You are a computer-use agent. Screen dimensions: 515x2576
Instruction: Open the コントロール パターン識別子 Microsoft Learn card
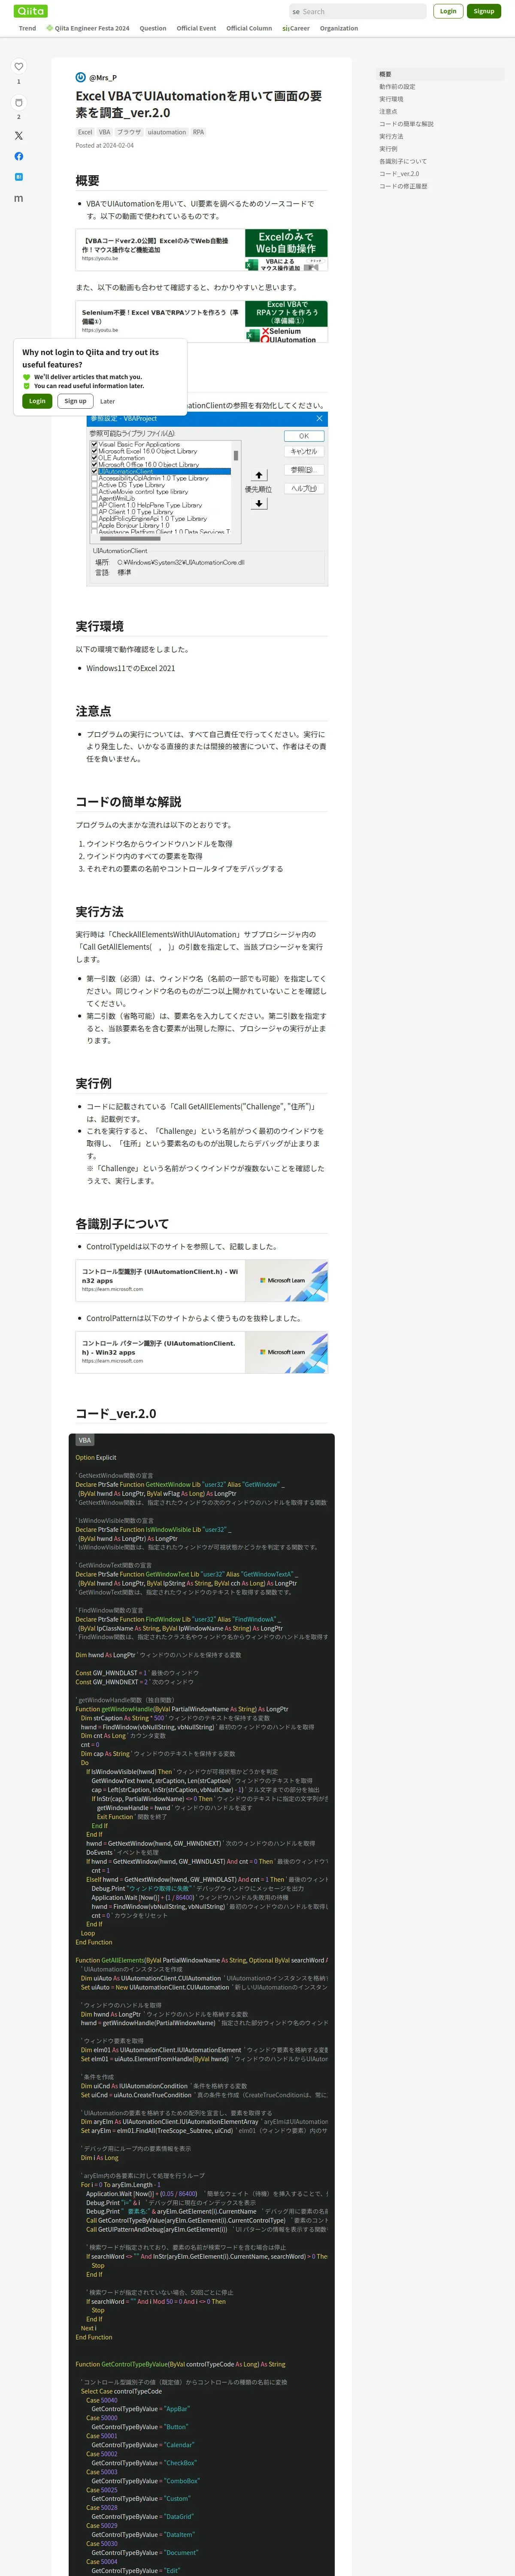202,1352
